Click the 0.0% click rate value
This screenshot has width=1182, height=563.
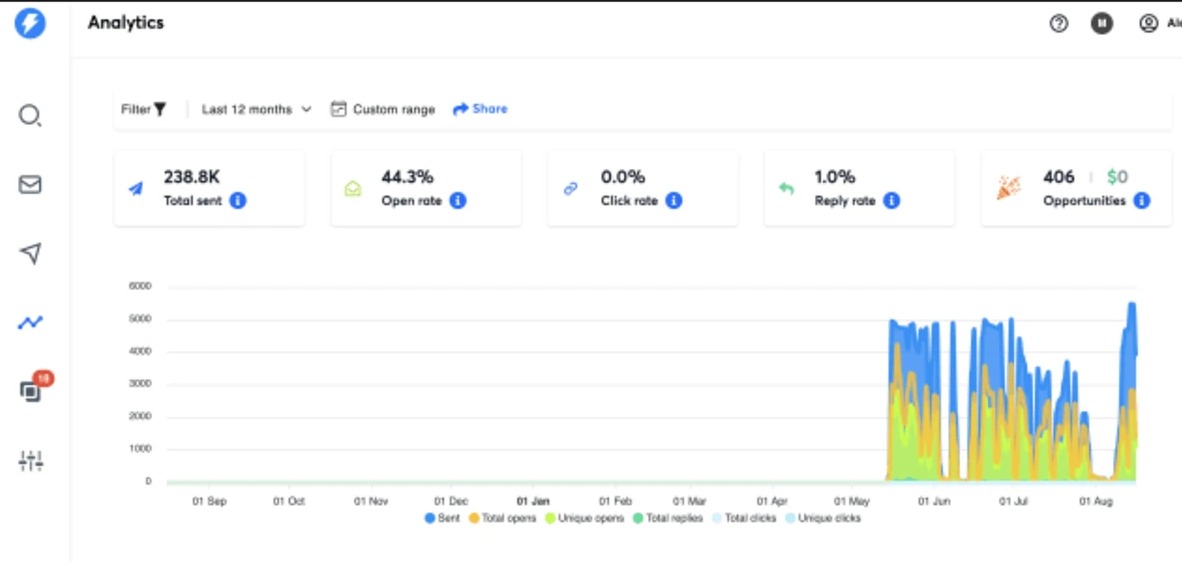pyautogui.click(x=623, y=177)
